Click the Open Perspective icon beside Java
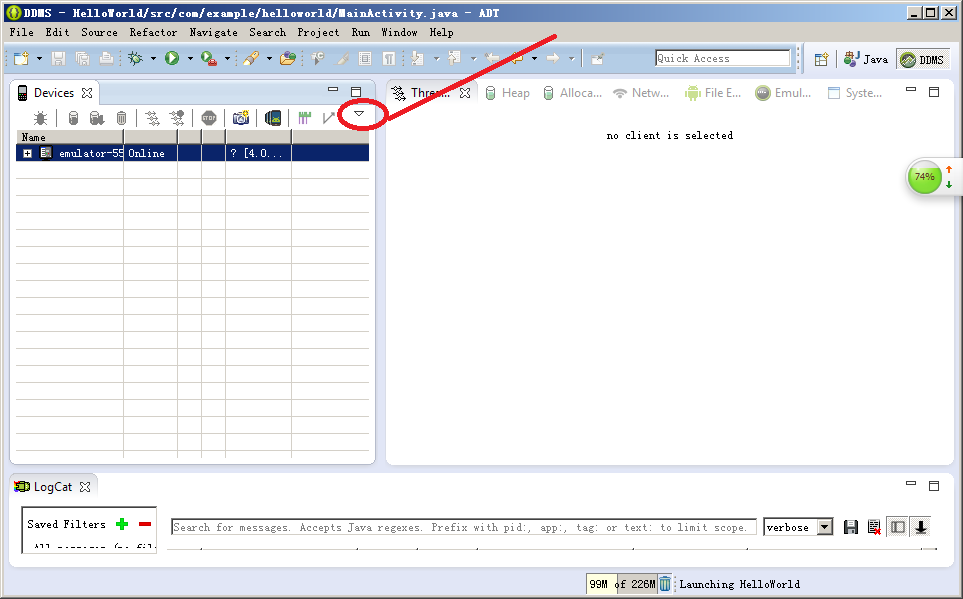 pos(821,60)
